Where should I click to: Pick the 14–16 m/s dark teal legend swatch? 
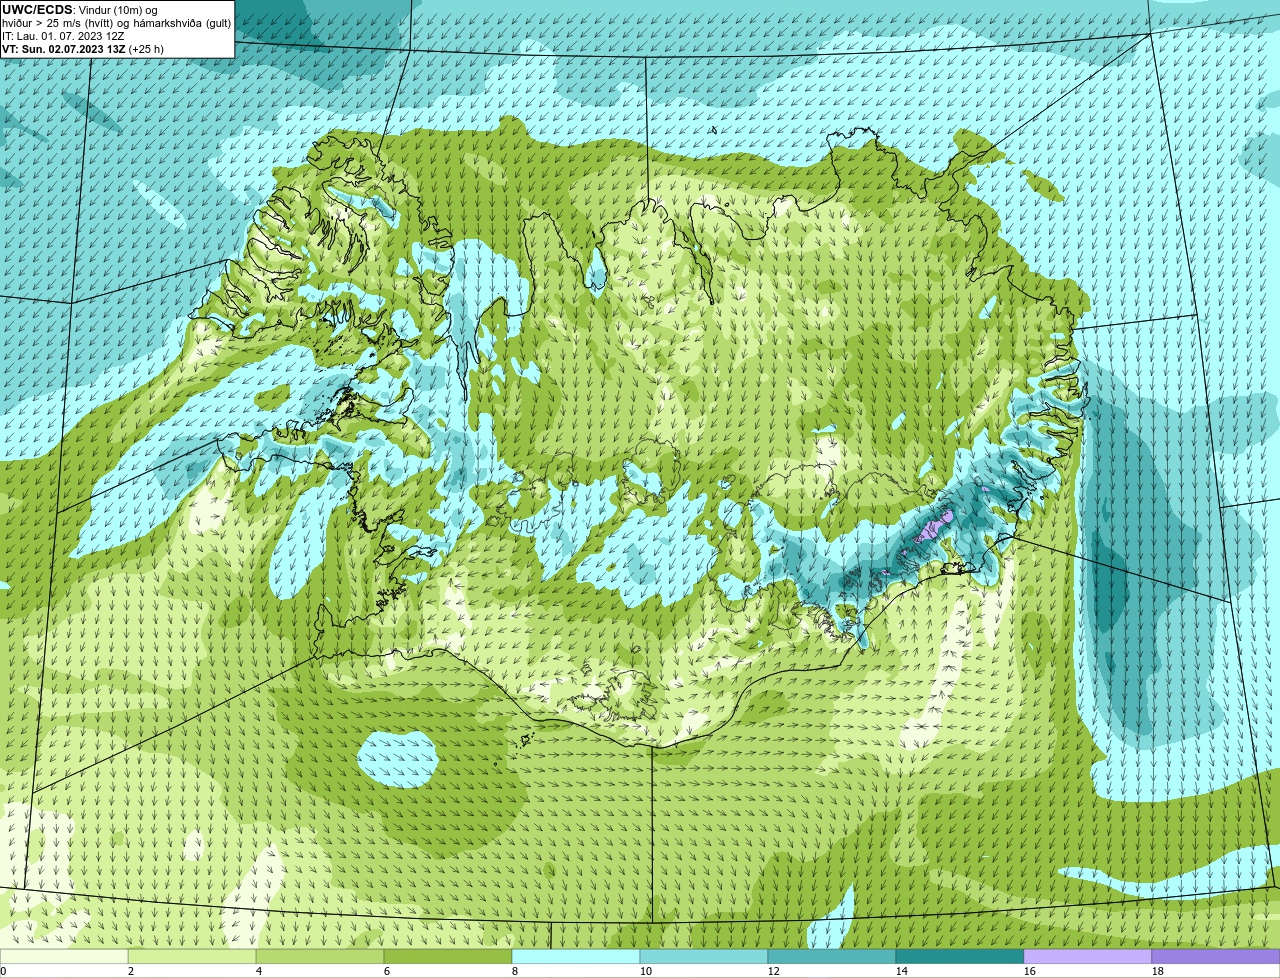[960, 957]
